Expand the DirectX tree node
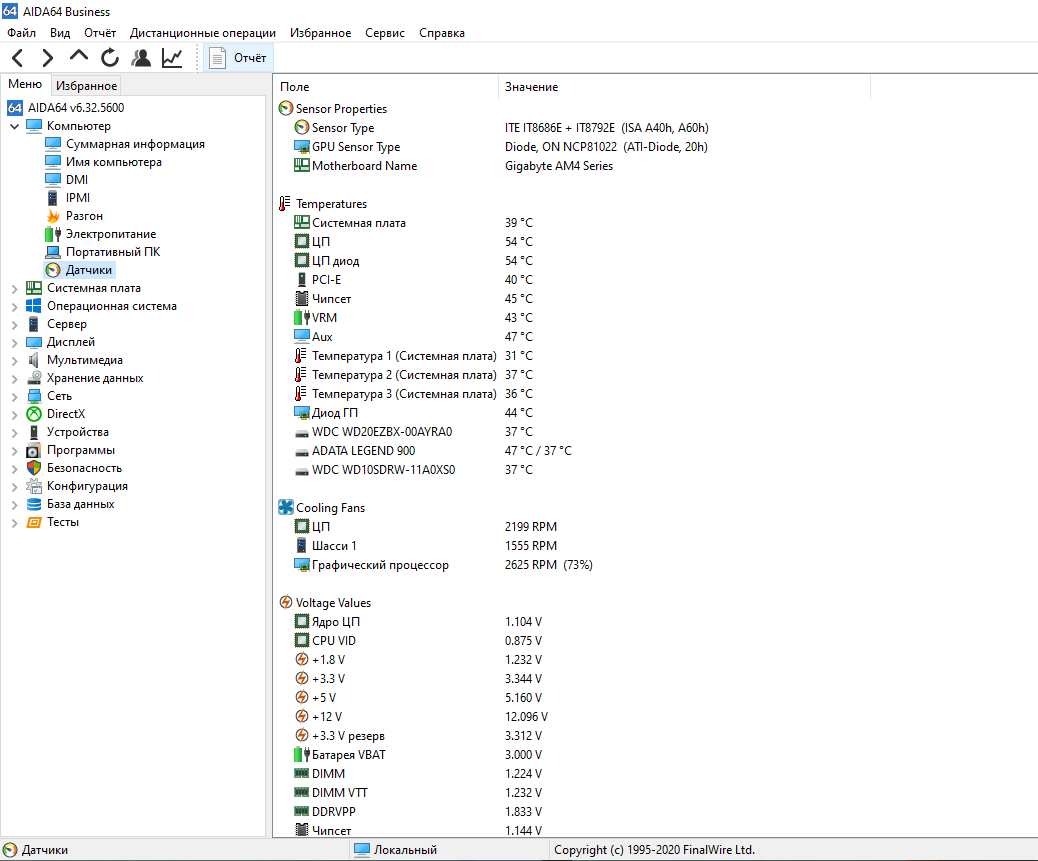 (15, 414)
